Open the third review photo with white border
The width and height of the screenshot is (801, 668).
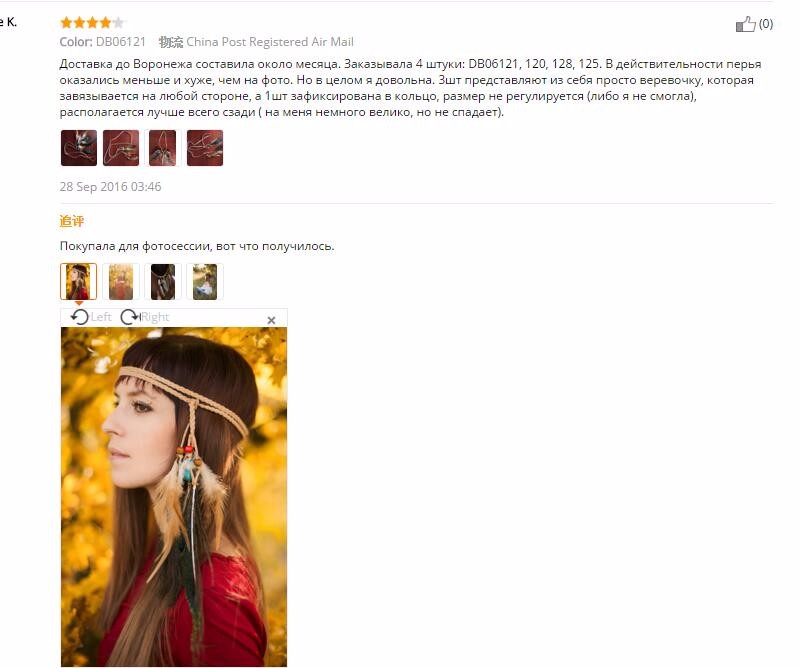click(162, 148)
